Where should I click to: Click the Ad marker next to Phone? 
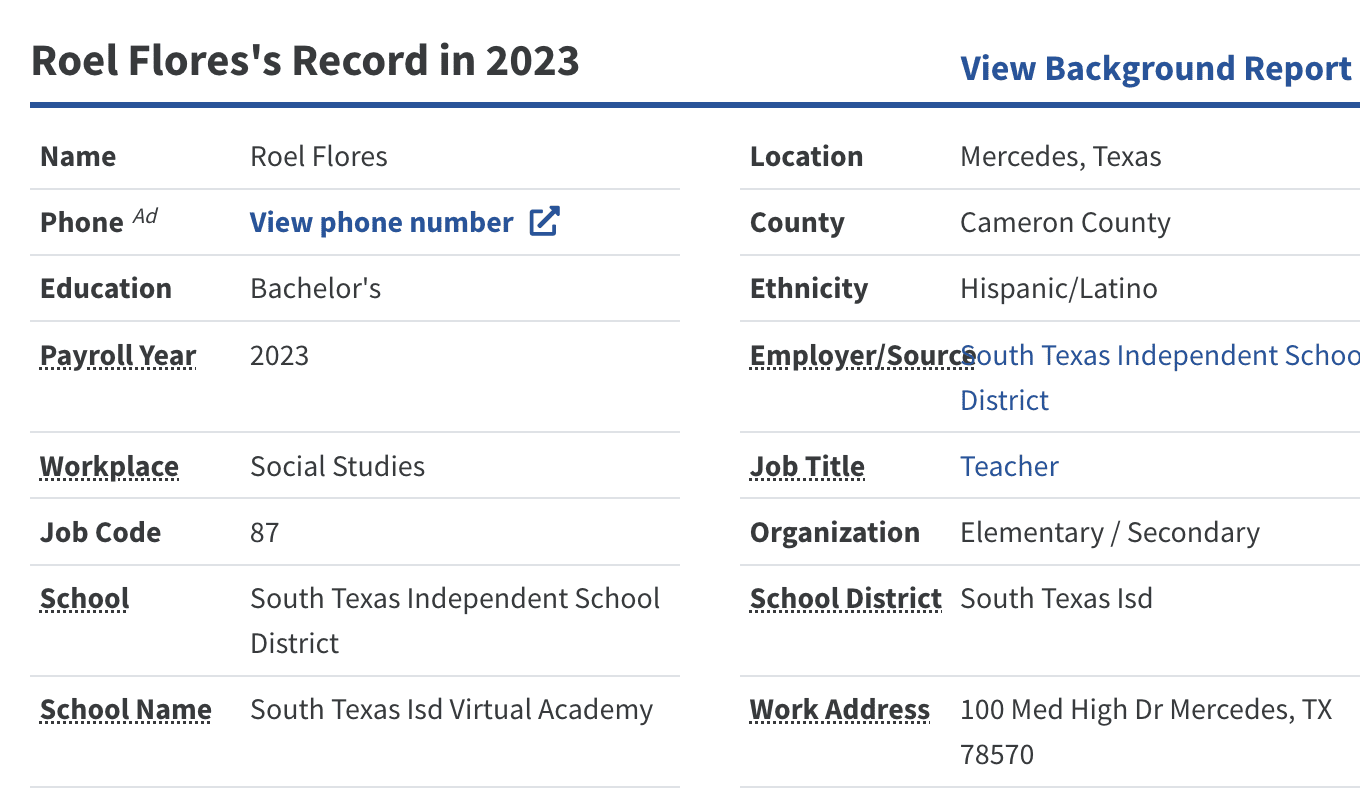[145, 216]
